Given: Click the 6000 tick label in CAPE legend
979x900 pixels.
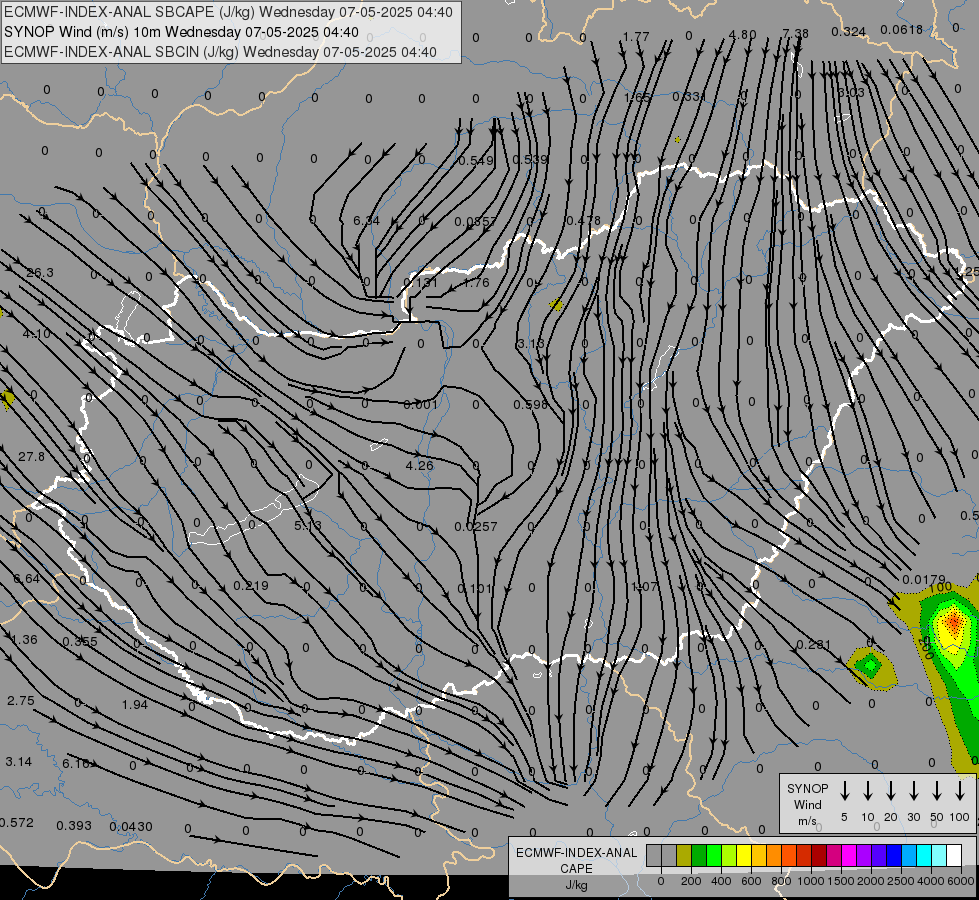Looking at the screenshot, I should pyautogui.click(x=961, y=881).
